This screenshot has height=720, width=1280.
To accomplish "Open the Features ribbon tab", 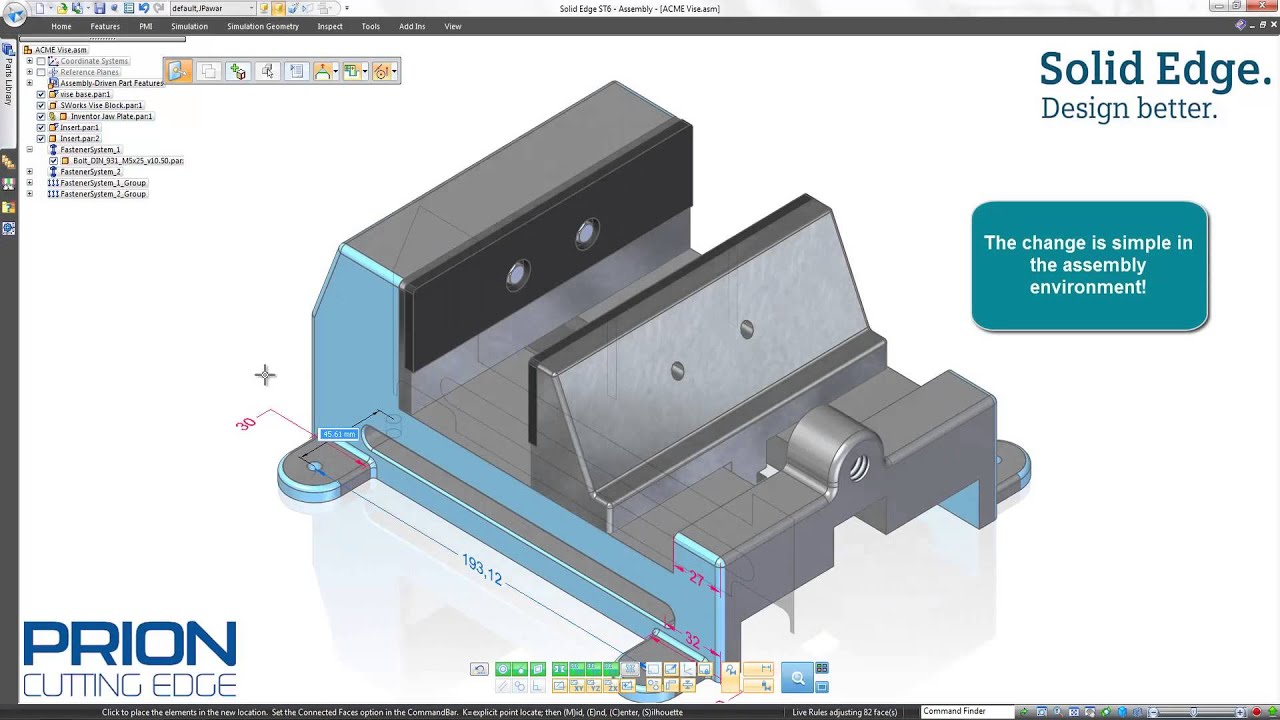I will coord(105,27).
